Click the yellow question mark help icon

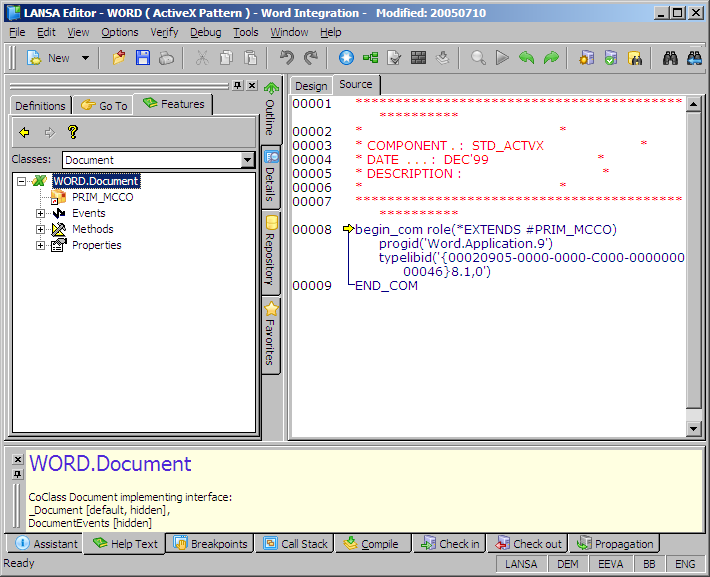click(72, 132)
